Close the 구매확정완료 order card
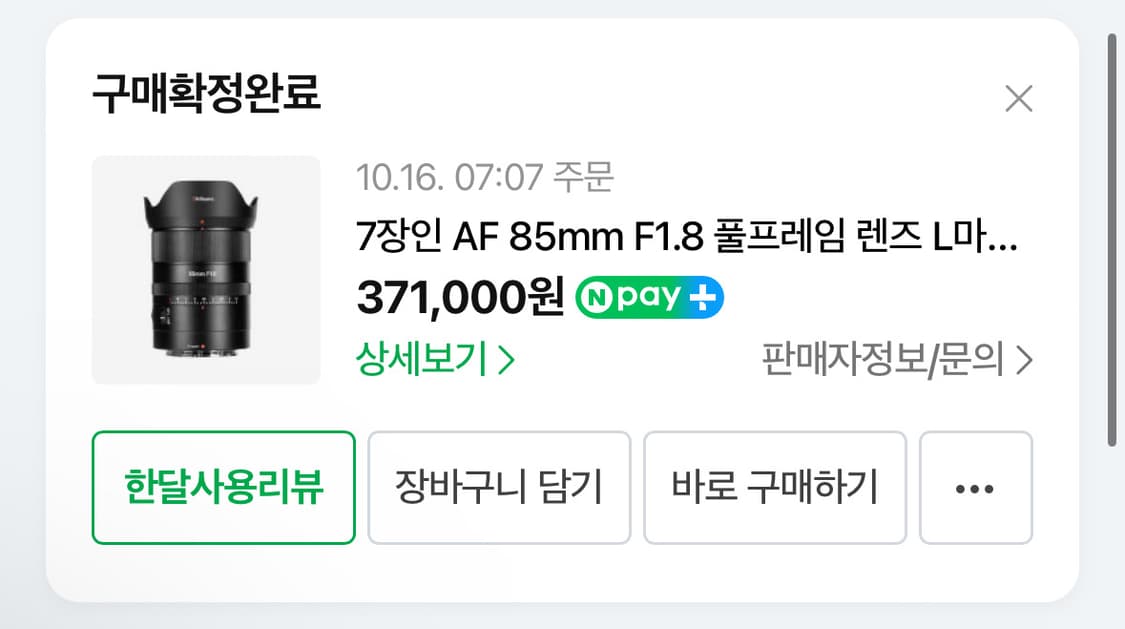Image resolution: width=1125 pixels, height=629 pixels. [x=1018, y=99]
